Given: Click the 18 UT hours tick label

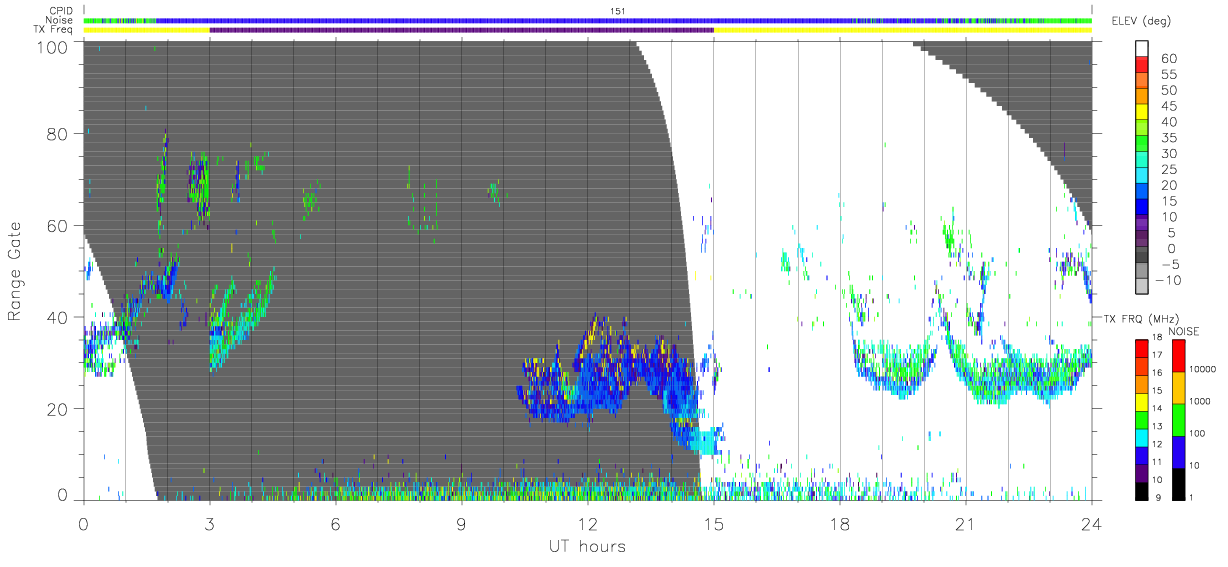Looking at the screenshot, I should (840, 523).
